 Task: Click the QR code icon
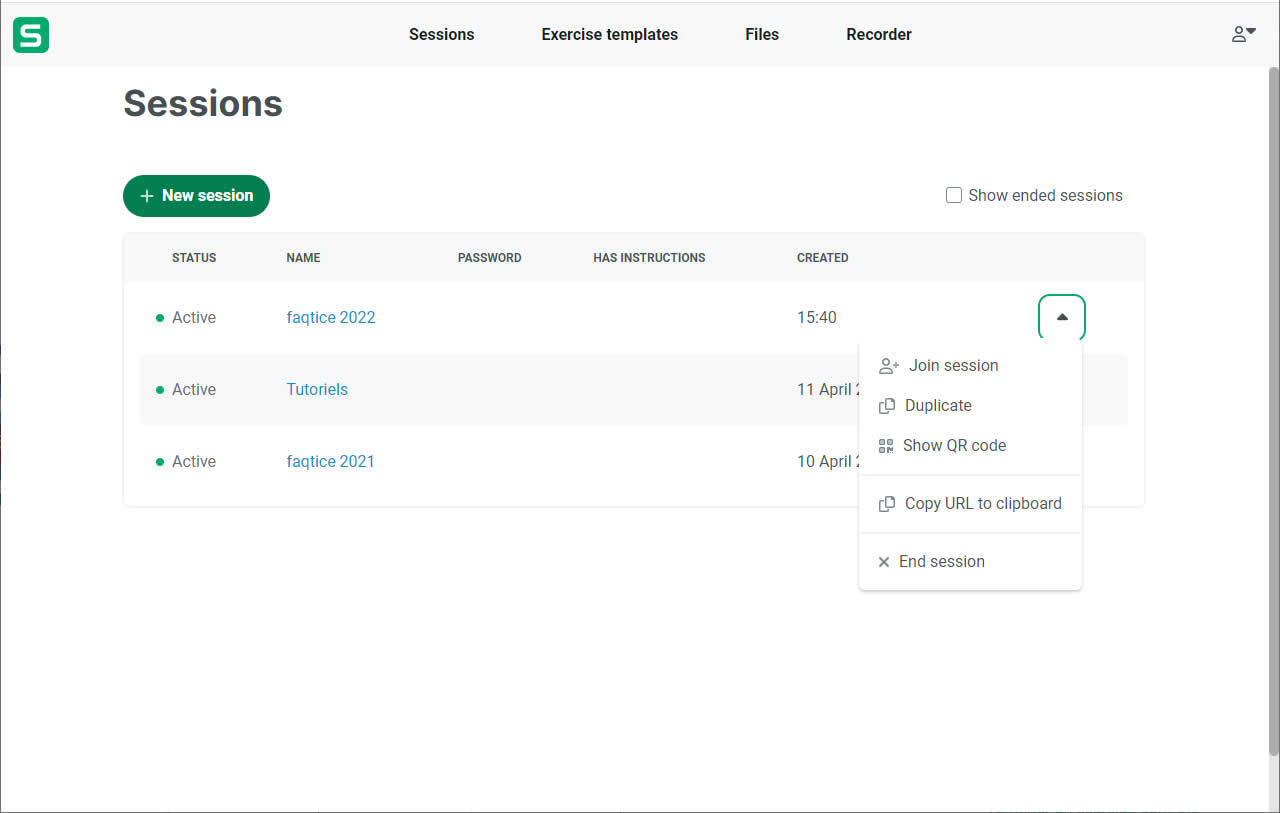tap(885, 446)
